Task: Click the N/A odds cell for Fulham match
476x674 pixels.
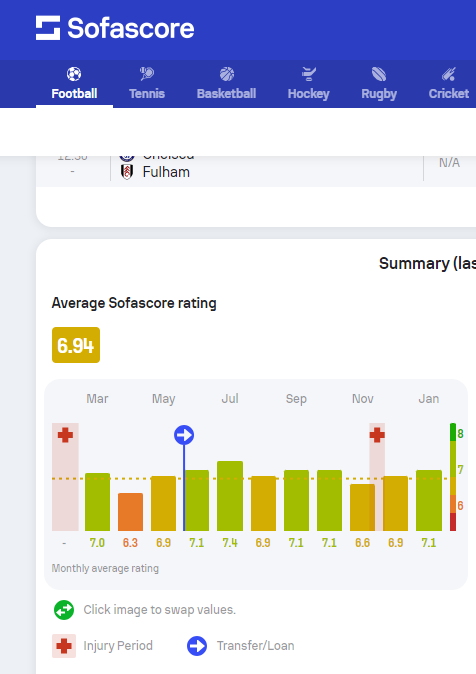Action: [449, 162]
